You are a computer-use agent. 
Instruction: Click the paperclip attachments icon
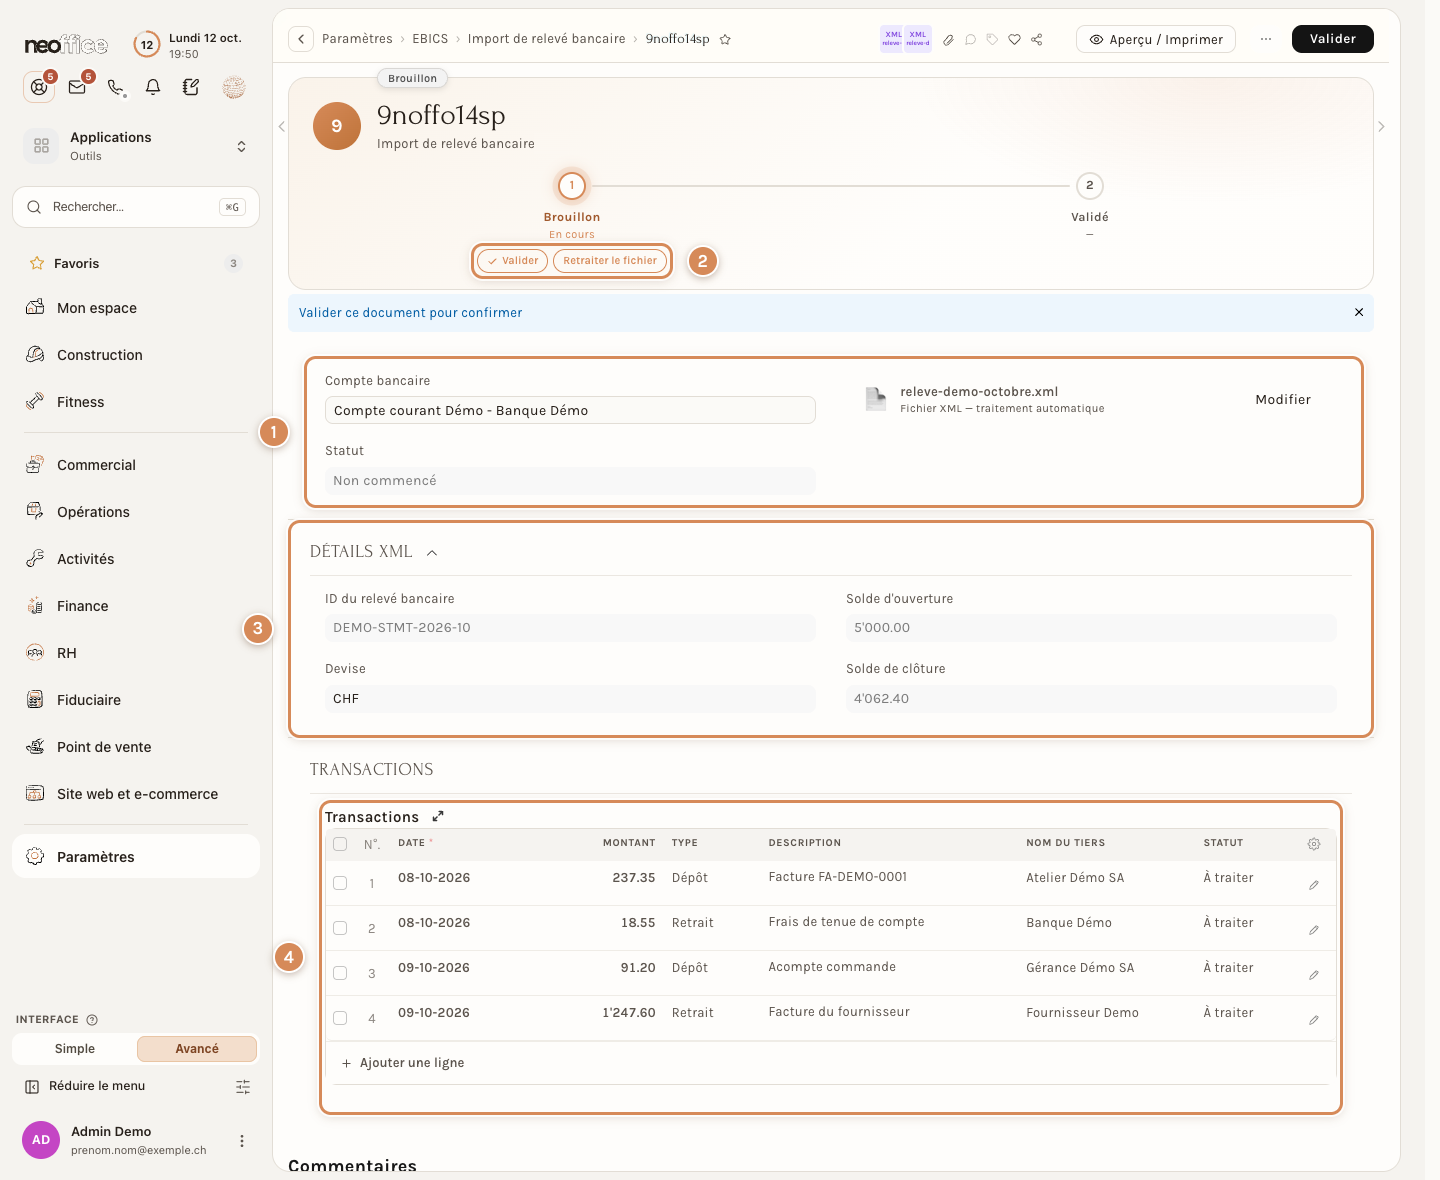[948, 40]
